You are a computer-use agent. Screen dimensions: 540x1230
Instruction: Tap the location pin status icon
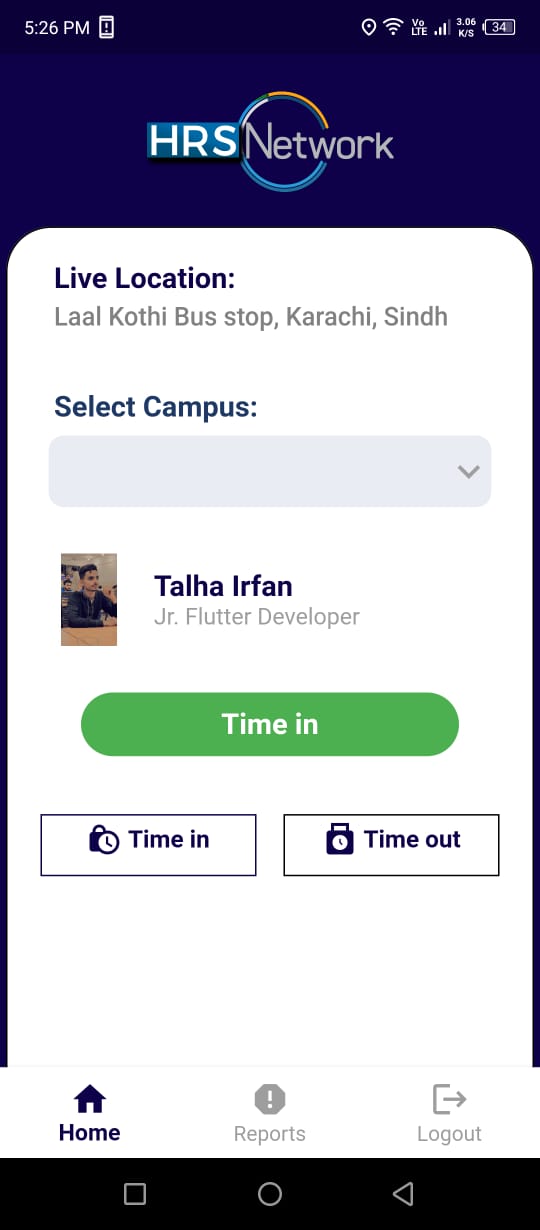pyautogui.click(x=369, y=27)
